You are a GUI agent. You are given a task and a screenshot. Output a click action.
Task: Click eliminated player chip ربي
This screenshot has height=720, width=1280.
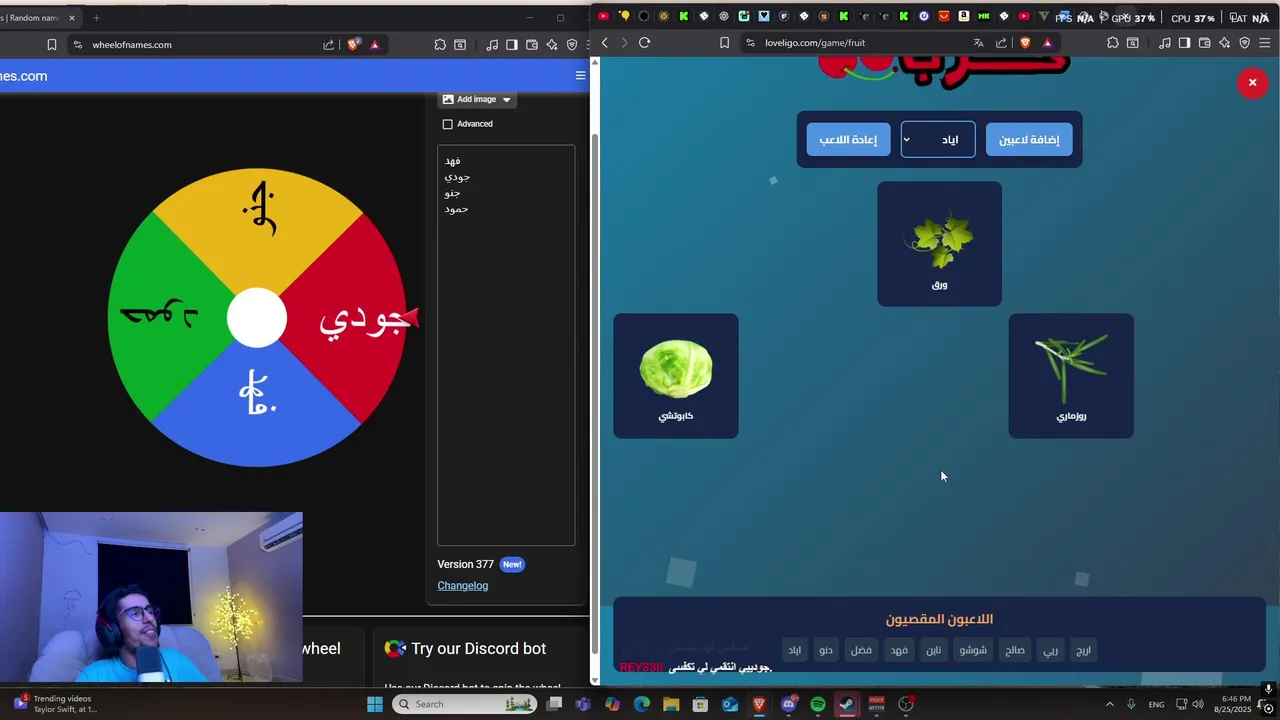click(x=1050, y=650)
